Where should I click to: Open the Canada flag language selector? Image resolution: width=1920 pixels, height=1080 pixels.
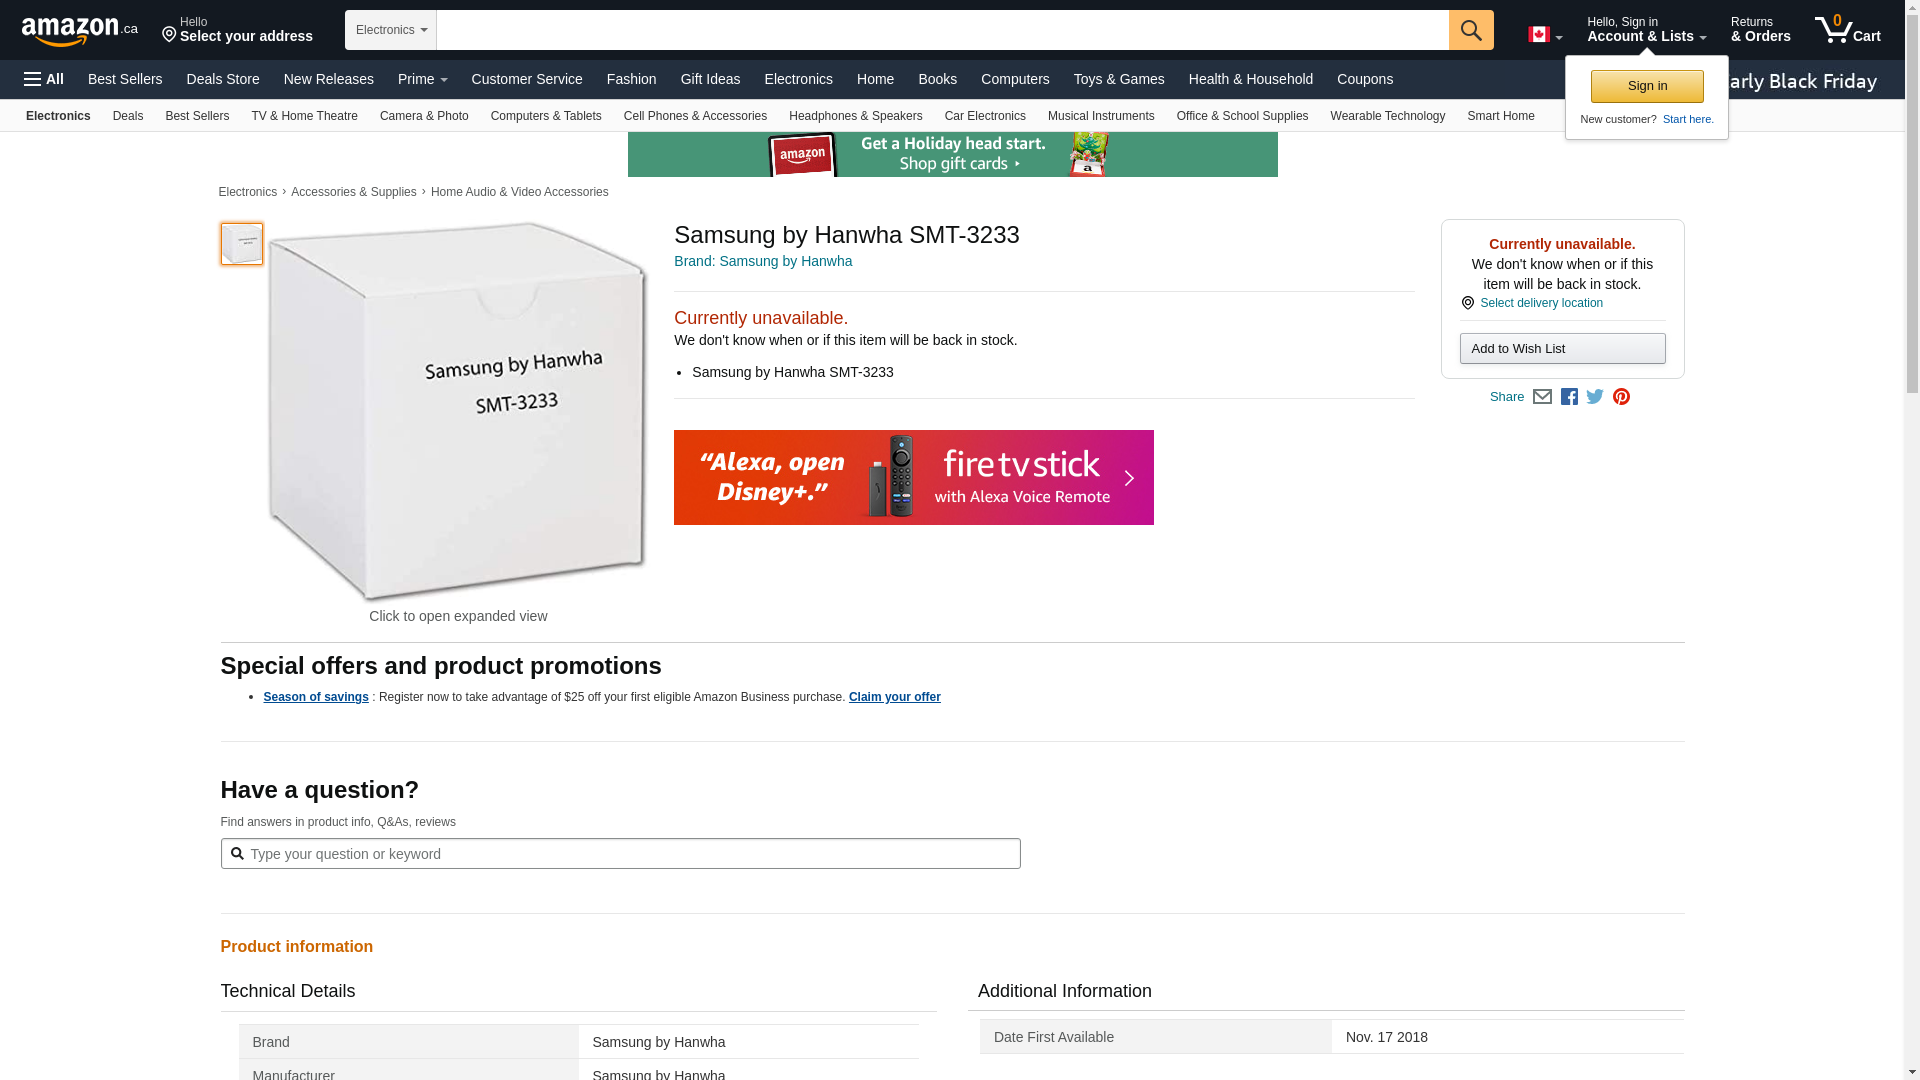(1544, 35)
